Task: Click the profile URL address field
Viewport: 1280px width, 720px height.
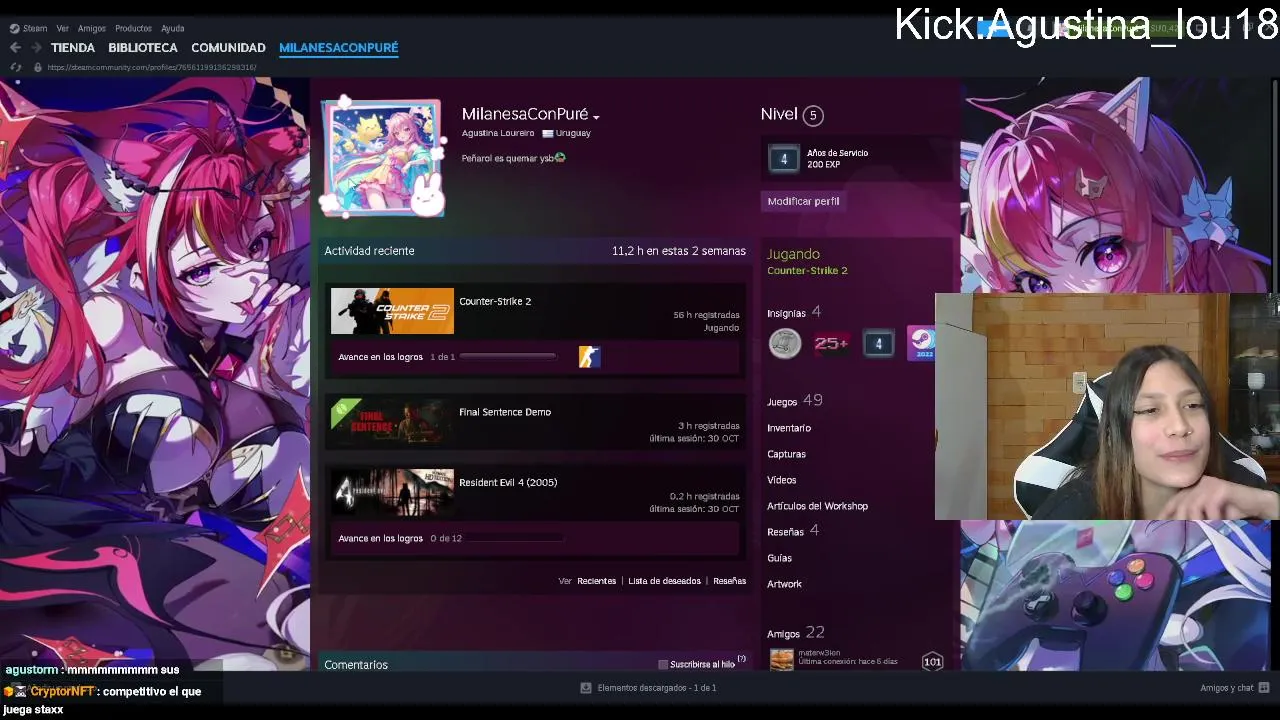Action: point(152,67)
